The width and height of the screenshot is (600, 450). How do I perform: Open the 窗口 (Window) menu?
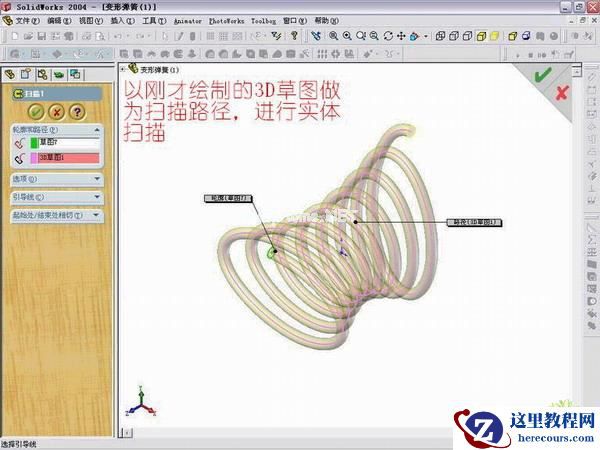tap(295, 21)
